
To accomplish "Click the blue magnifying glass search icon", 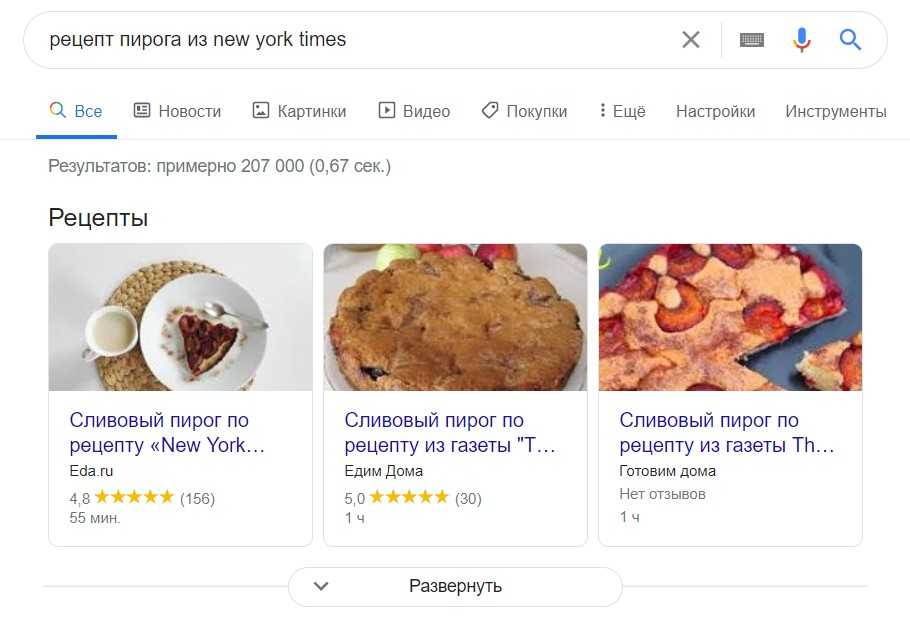I will (x=850, y=40).
